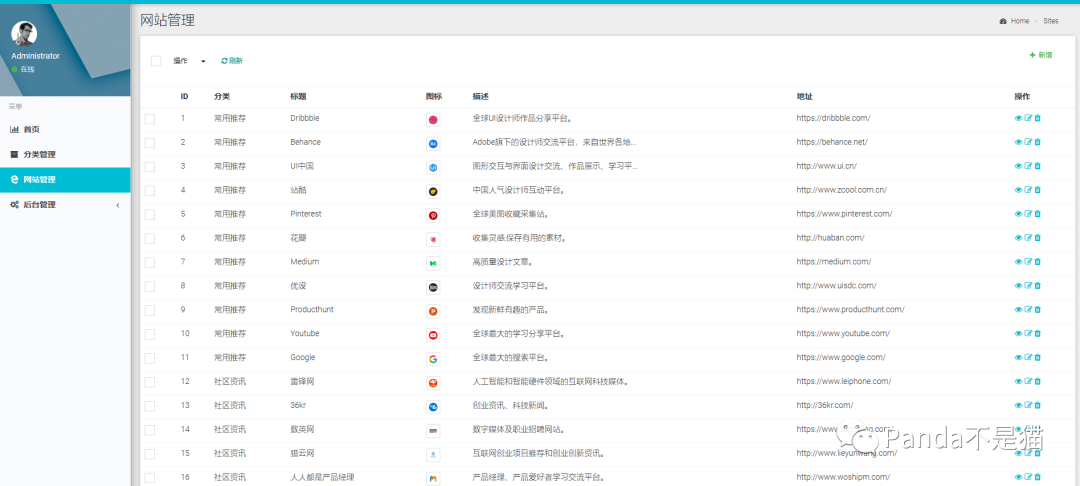Viewport: 1080px width, 486px height.
Task: Delete the 36kr row
Action: (x=1037, y=405)
